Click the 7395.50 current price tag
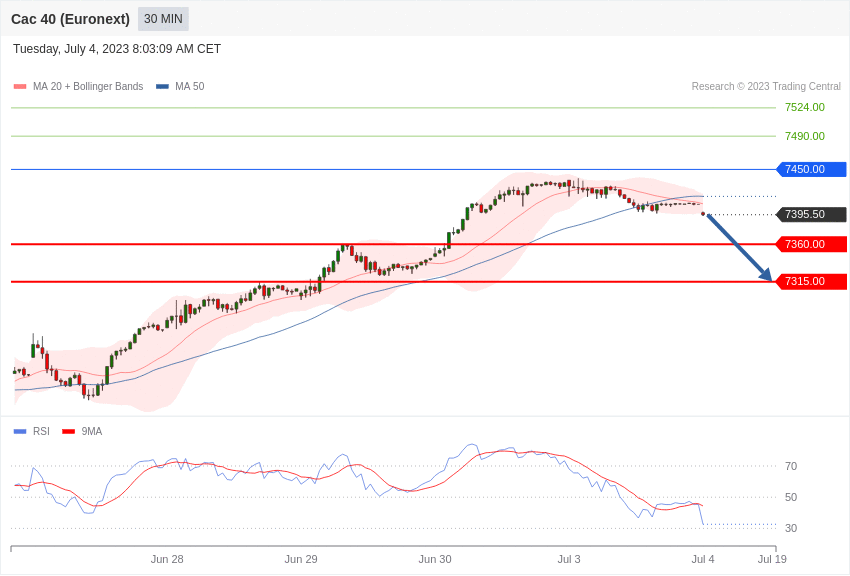Image resolution: width=850 pixels, height=576 pixels. [x=812, y=215]
